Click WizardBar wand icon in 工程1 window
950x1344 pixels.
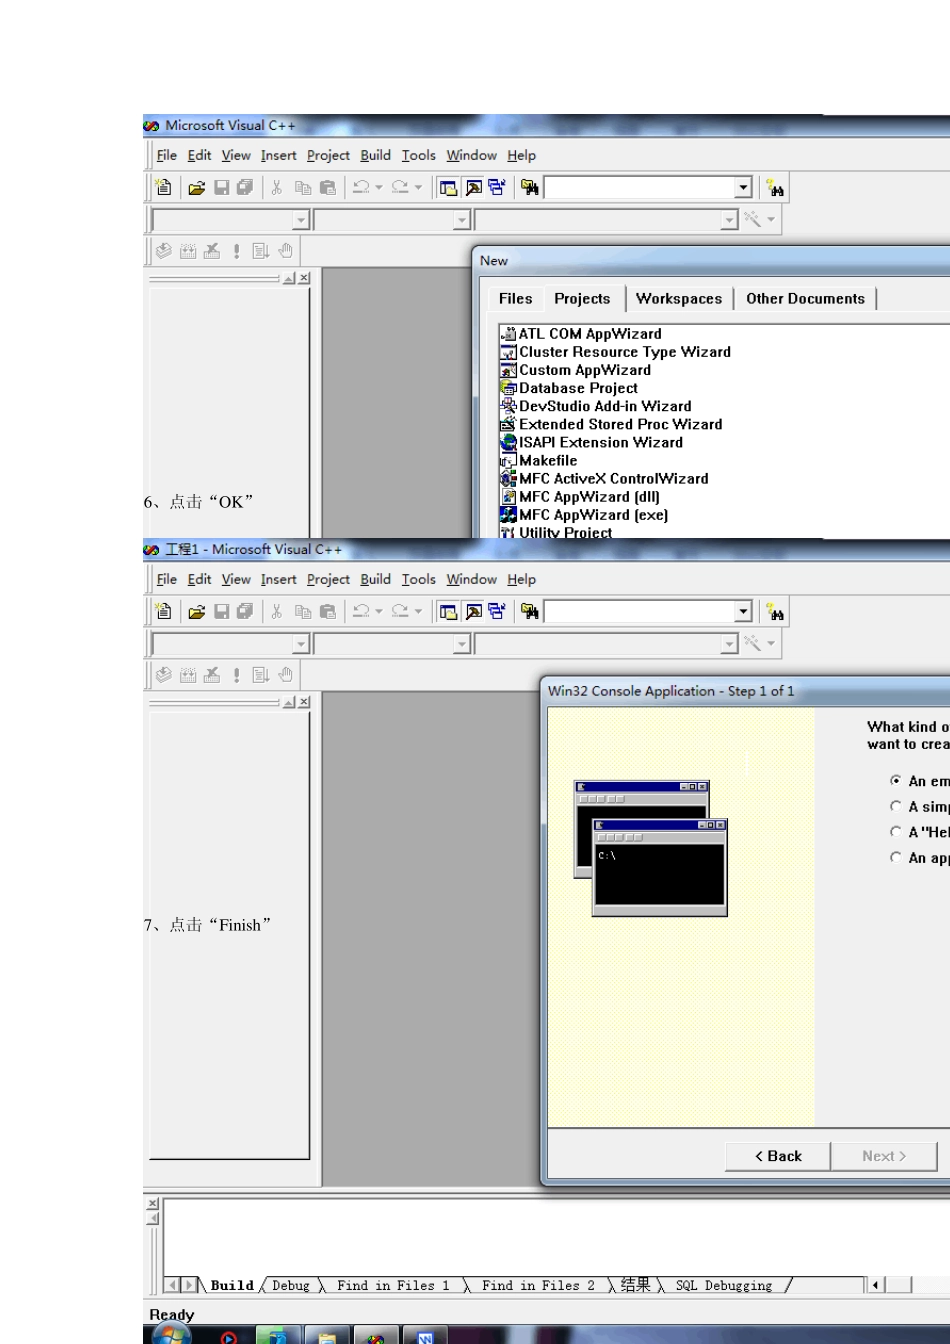coord(752,643)
